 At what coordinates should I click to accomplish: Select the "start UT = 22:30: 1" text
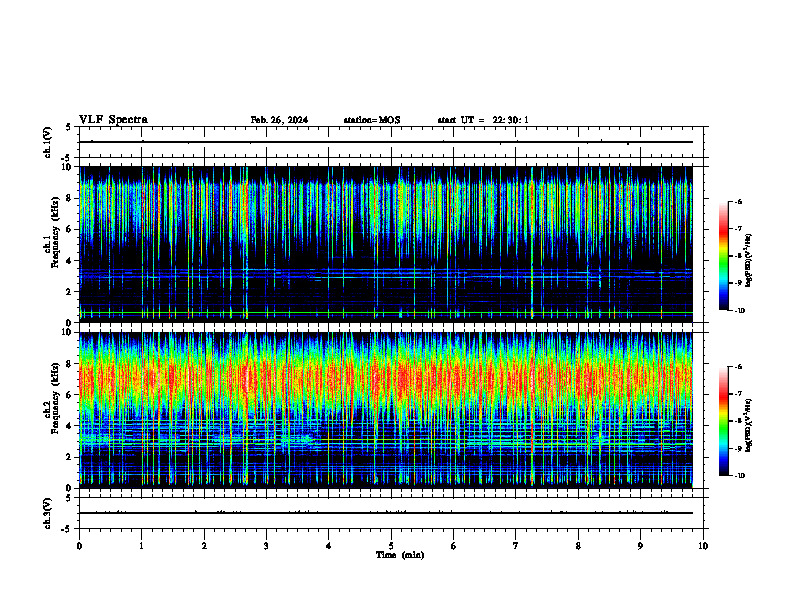click(x=483, y=120)
